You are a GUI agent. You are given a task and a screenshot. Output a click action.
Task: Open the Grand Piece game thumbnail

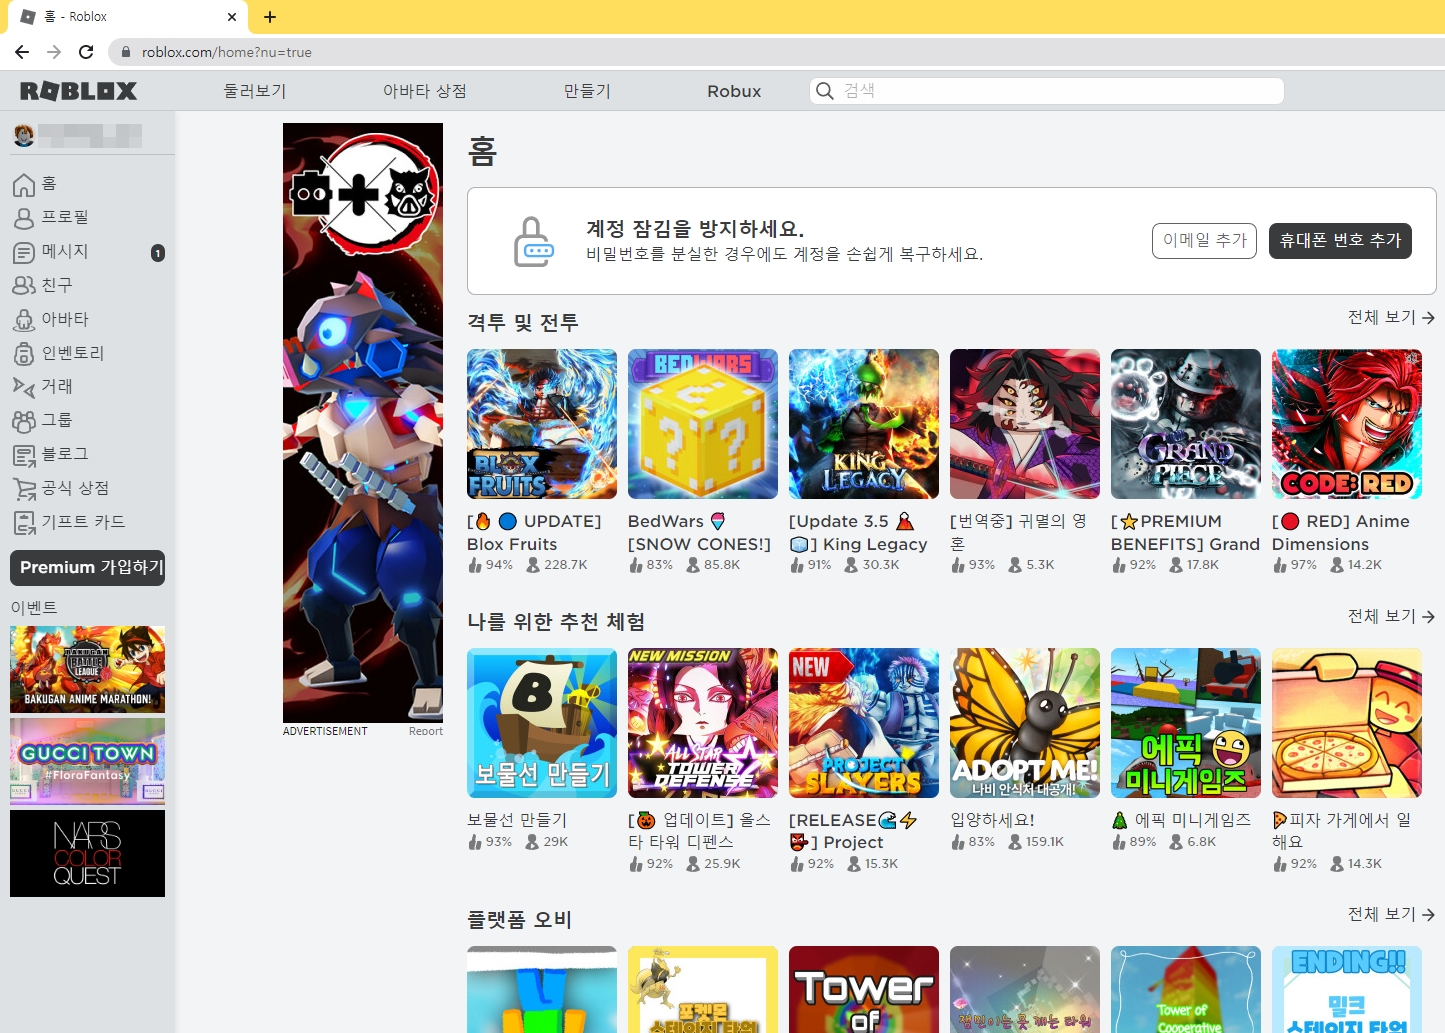point(1186,424)
